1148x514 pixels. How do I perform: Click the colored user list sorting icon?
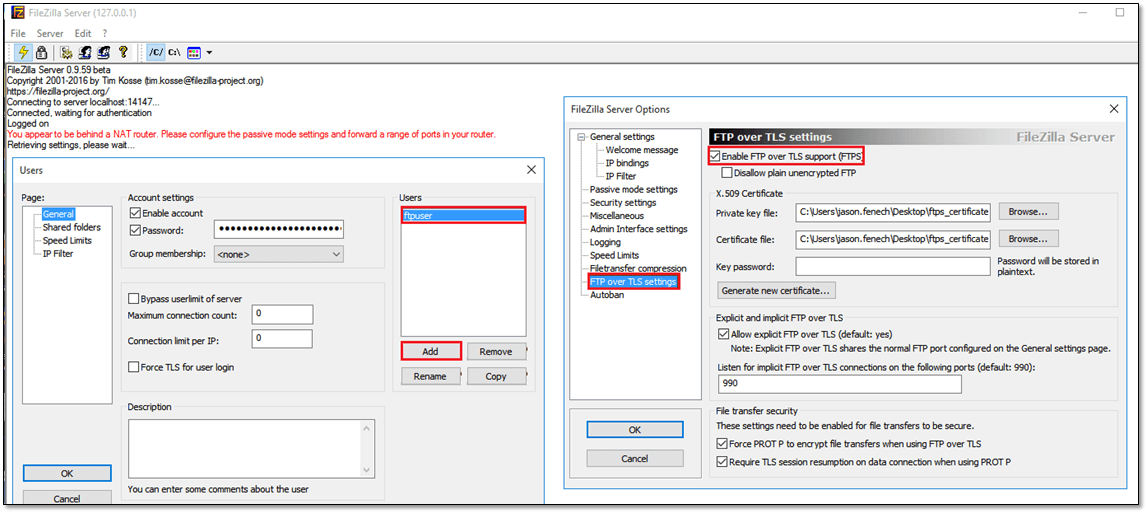(194, 53)
